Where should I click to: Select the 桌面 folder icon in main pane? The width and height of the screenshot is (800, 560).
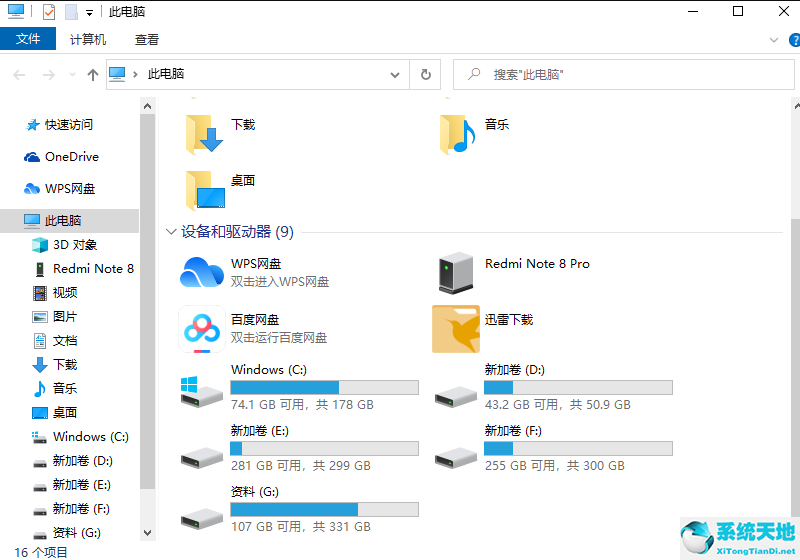coord(206,190)
